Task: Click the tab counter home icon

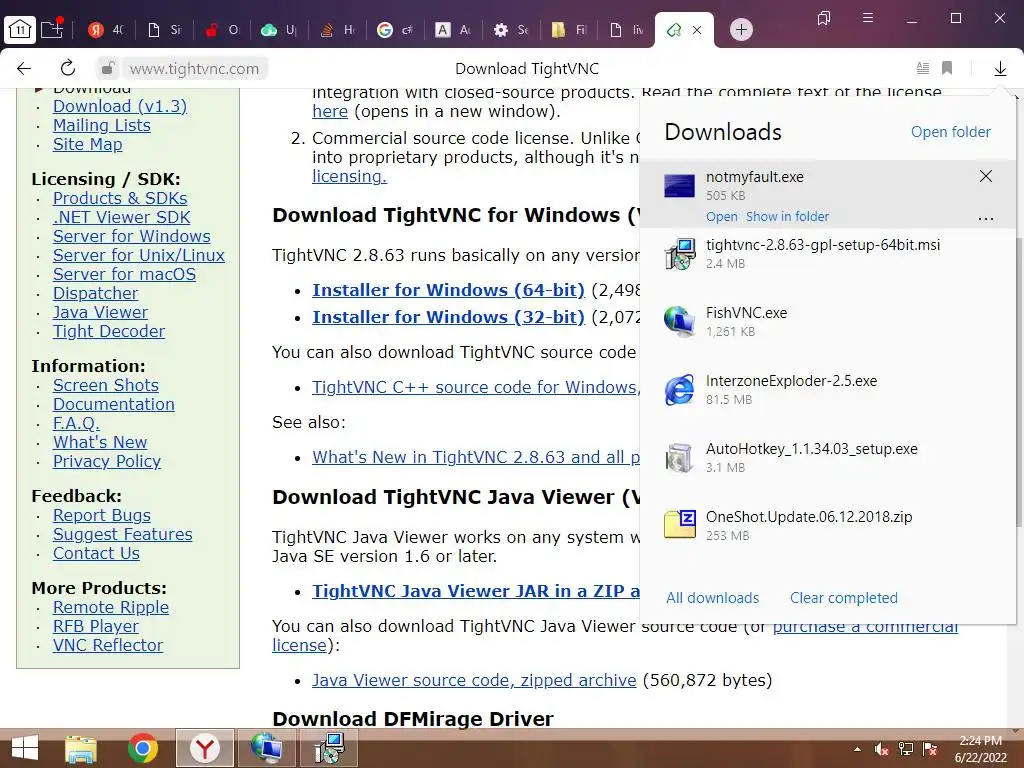Action: tap(20, 29)
